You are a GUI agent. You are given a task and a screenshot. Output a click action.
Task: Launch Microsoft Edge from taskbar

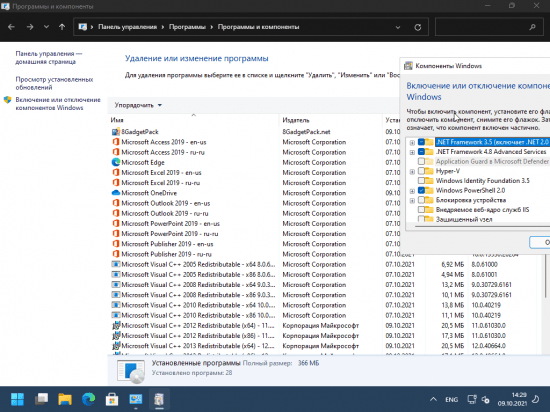tap(88, 399)
